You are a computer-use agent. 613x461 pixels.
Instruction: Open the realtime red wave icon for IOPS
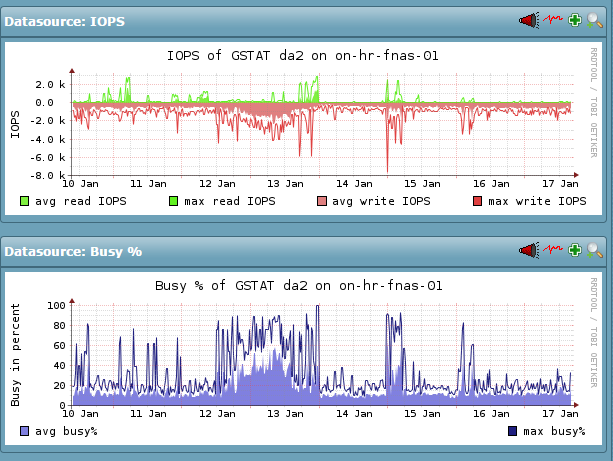click(x=552, y=19)
